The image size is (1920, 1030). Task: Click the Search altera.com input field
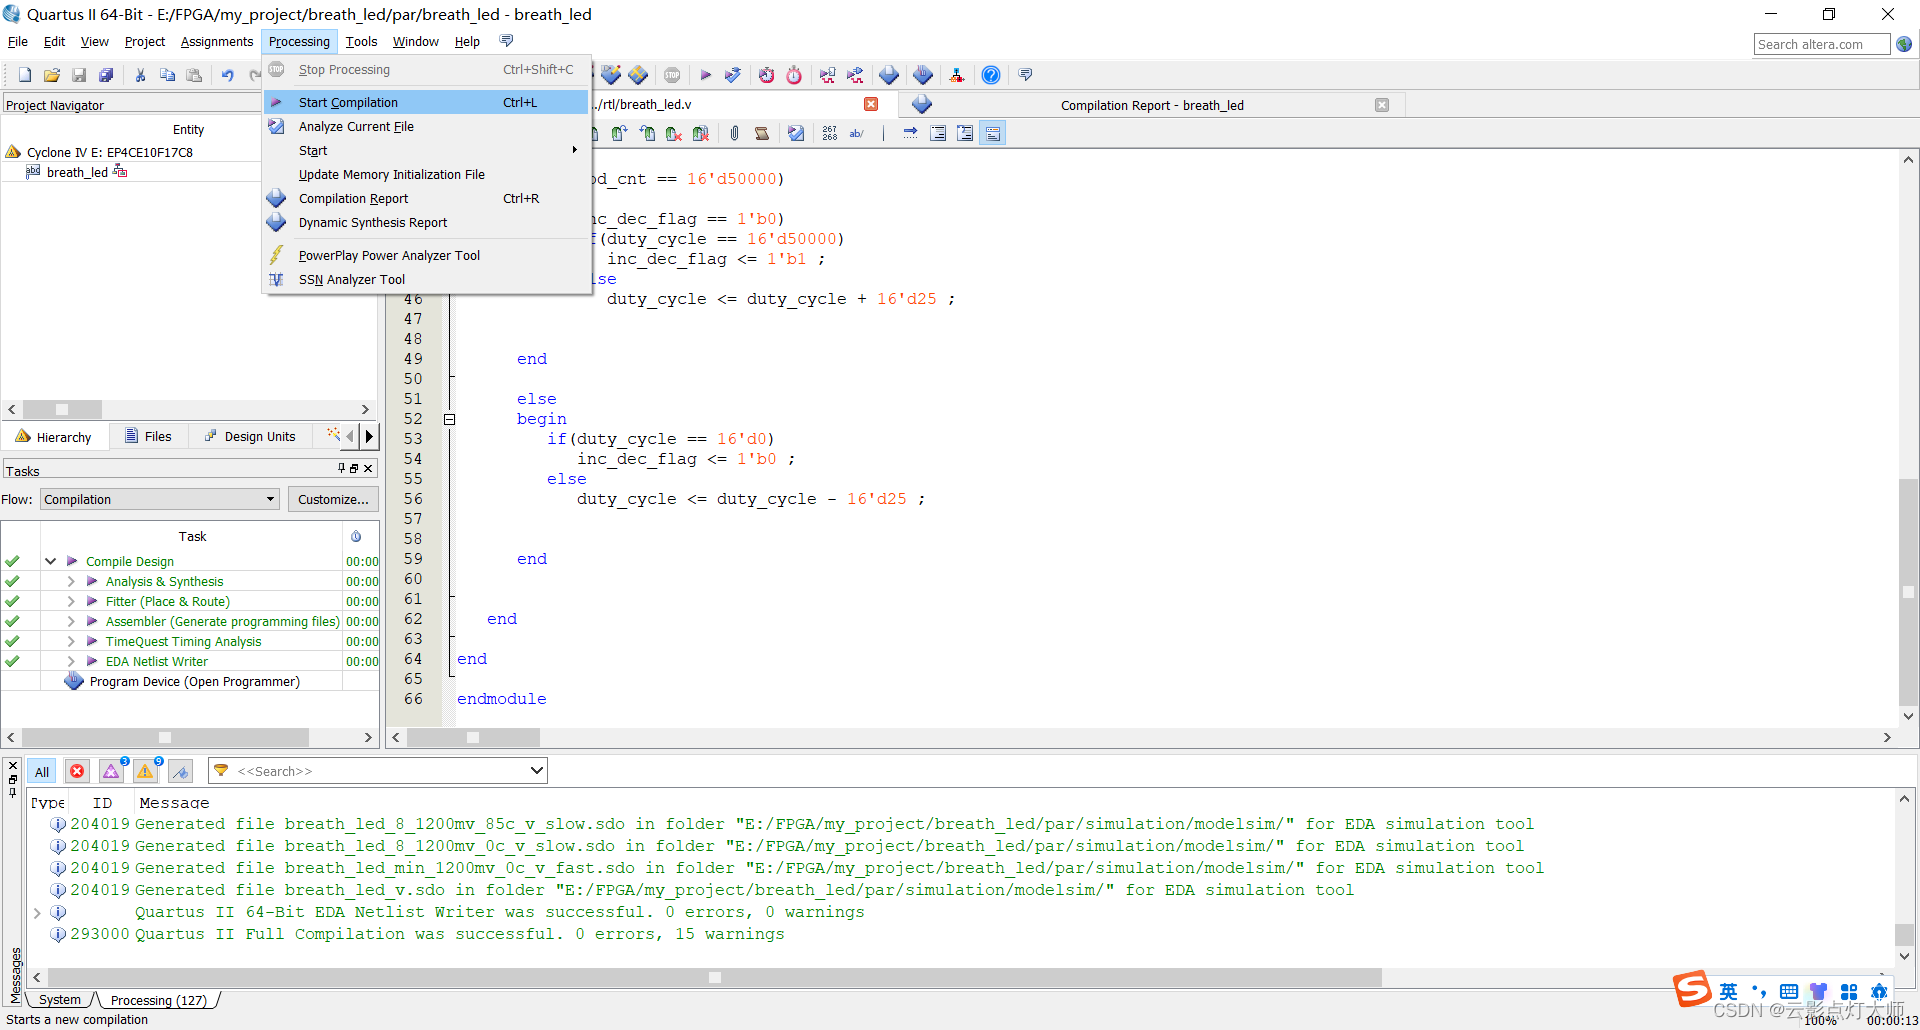pyautogui.click(x=1822, y=44)
